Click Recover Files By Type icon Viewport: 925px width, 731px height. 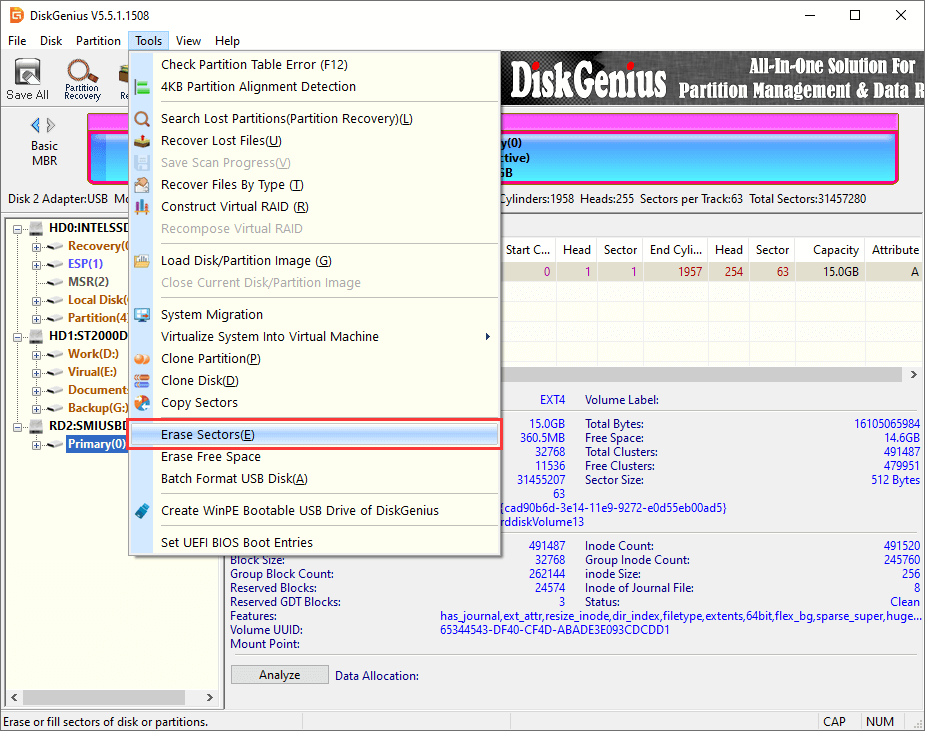click(x=142, y=185)
